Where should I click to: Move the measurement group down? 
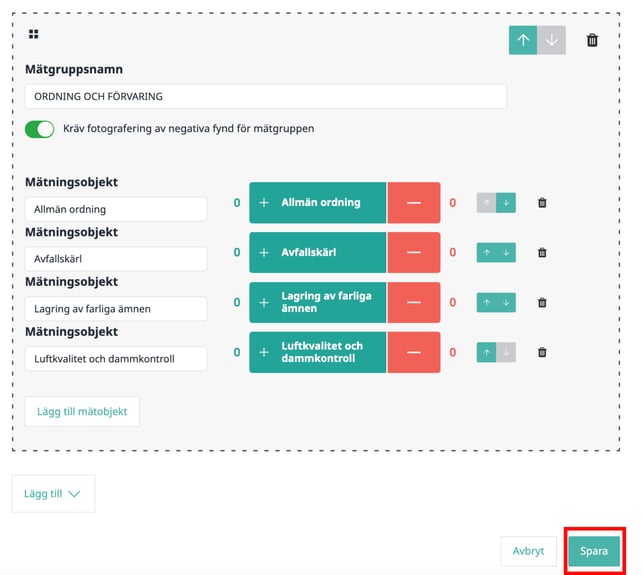pos(551,40)
